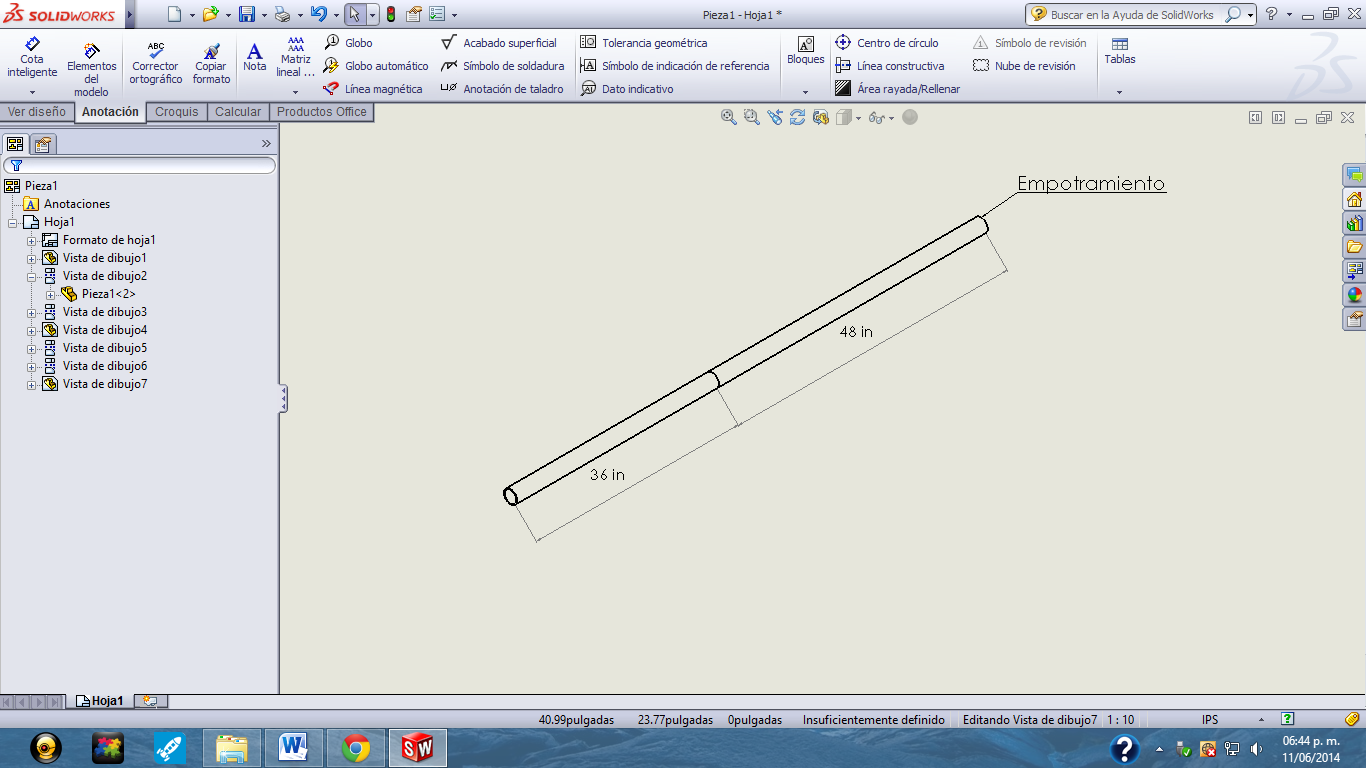Image resolution: width=1366 pixels, height=768 pixels.
Task: Select Vista de dibujo4 in tree
Action: click(105, 330)
